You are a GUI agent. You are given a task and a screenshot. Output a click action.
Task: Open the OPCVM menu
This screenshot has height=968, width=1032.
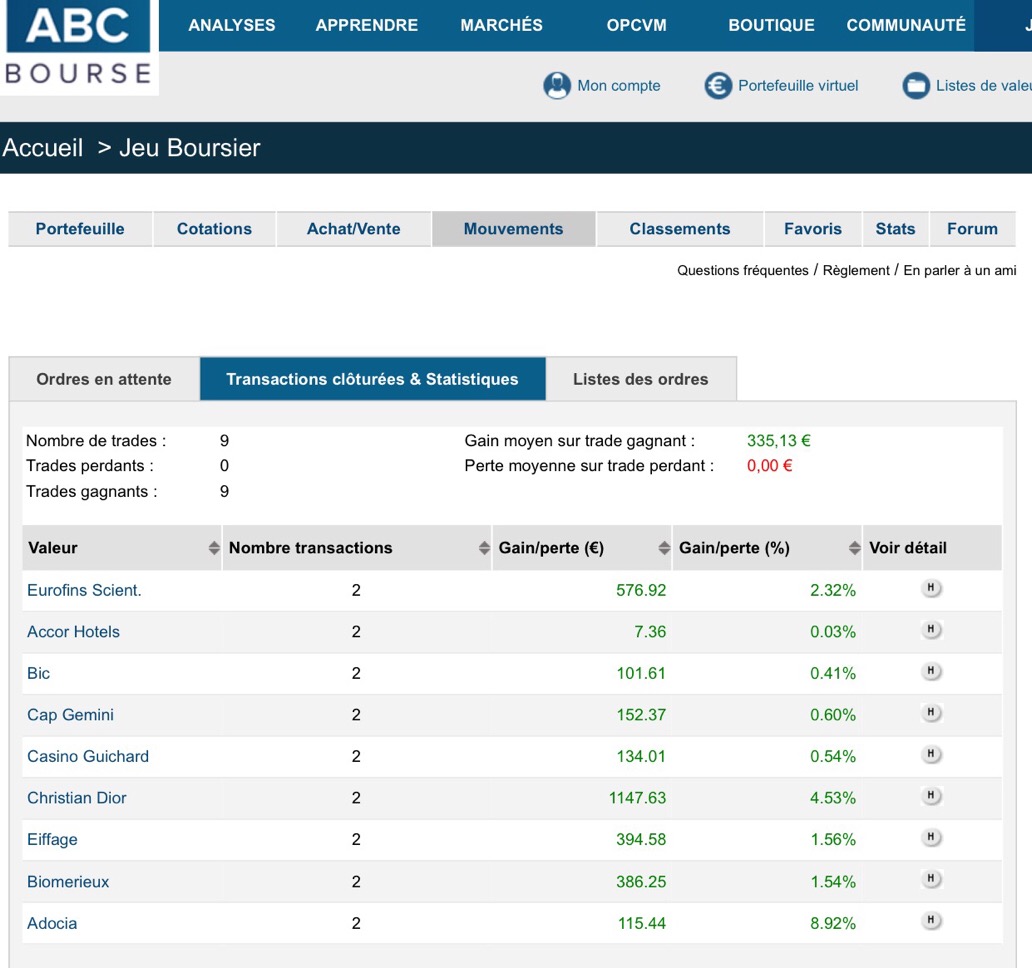[636, 25]
